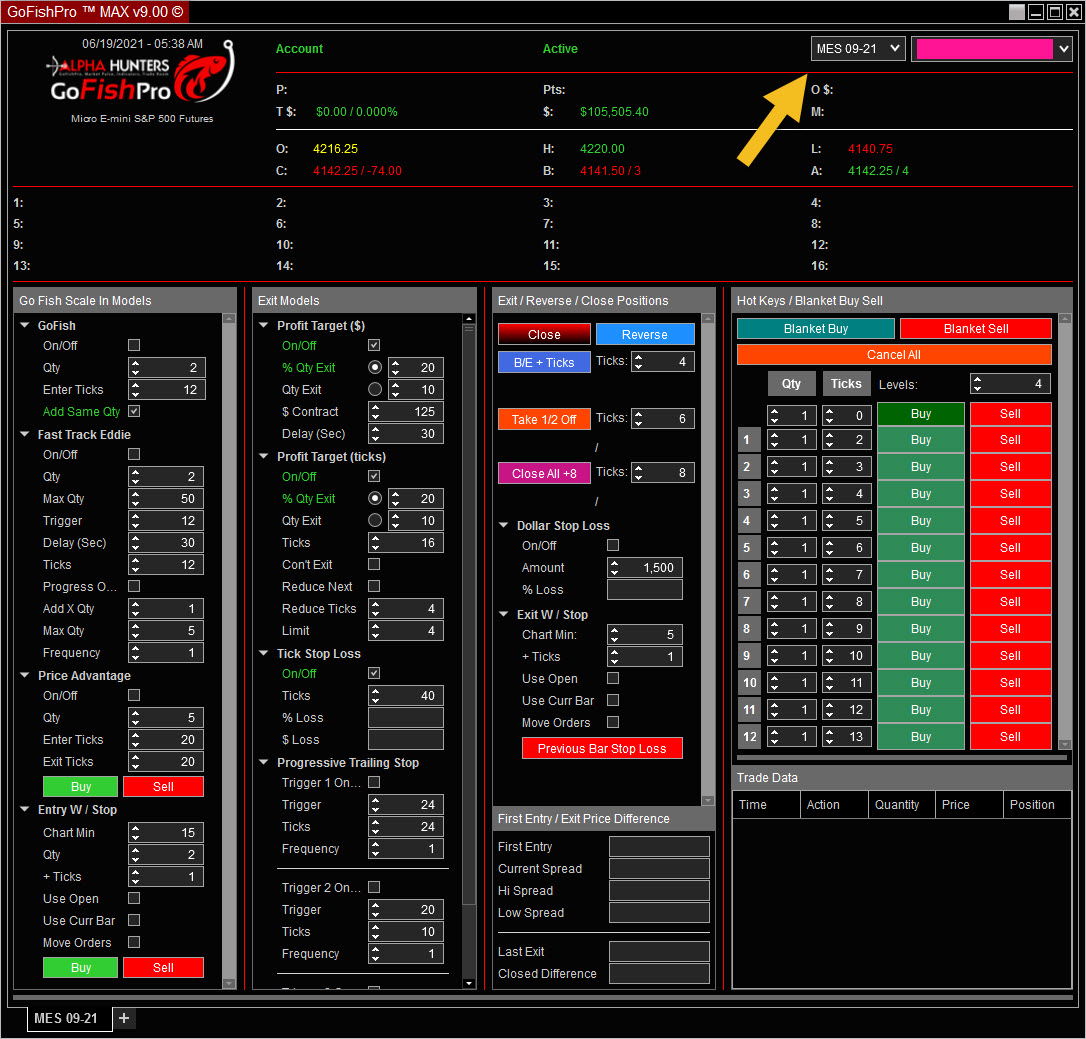The image size is (1086, 1039).
Task: Adjust the Take 1/2 Off ticks stepper
Action: click(x=639, y=418)
